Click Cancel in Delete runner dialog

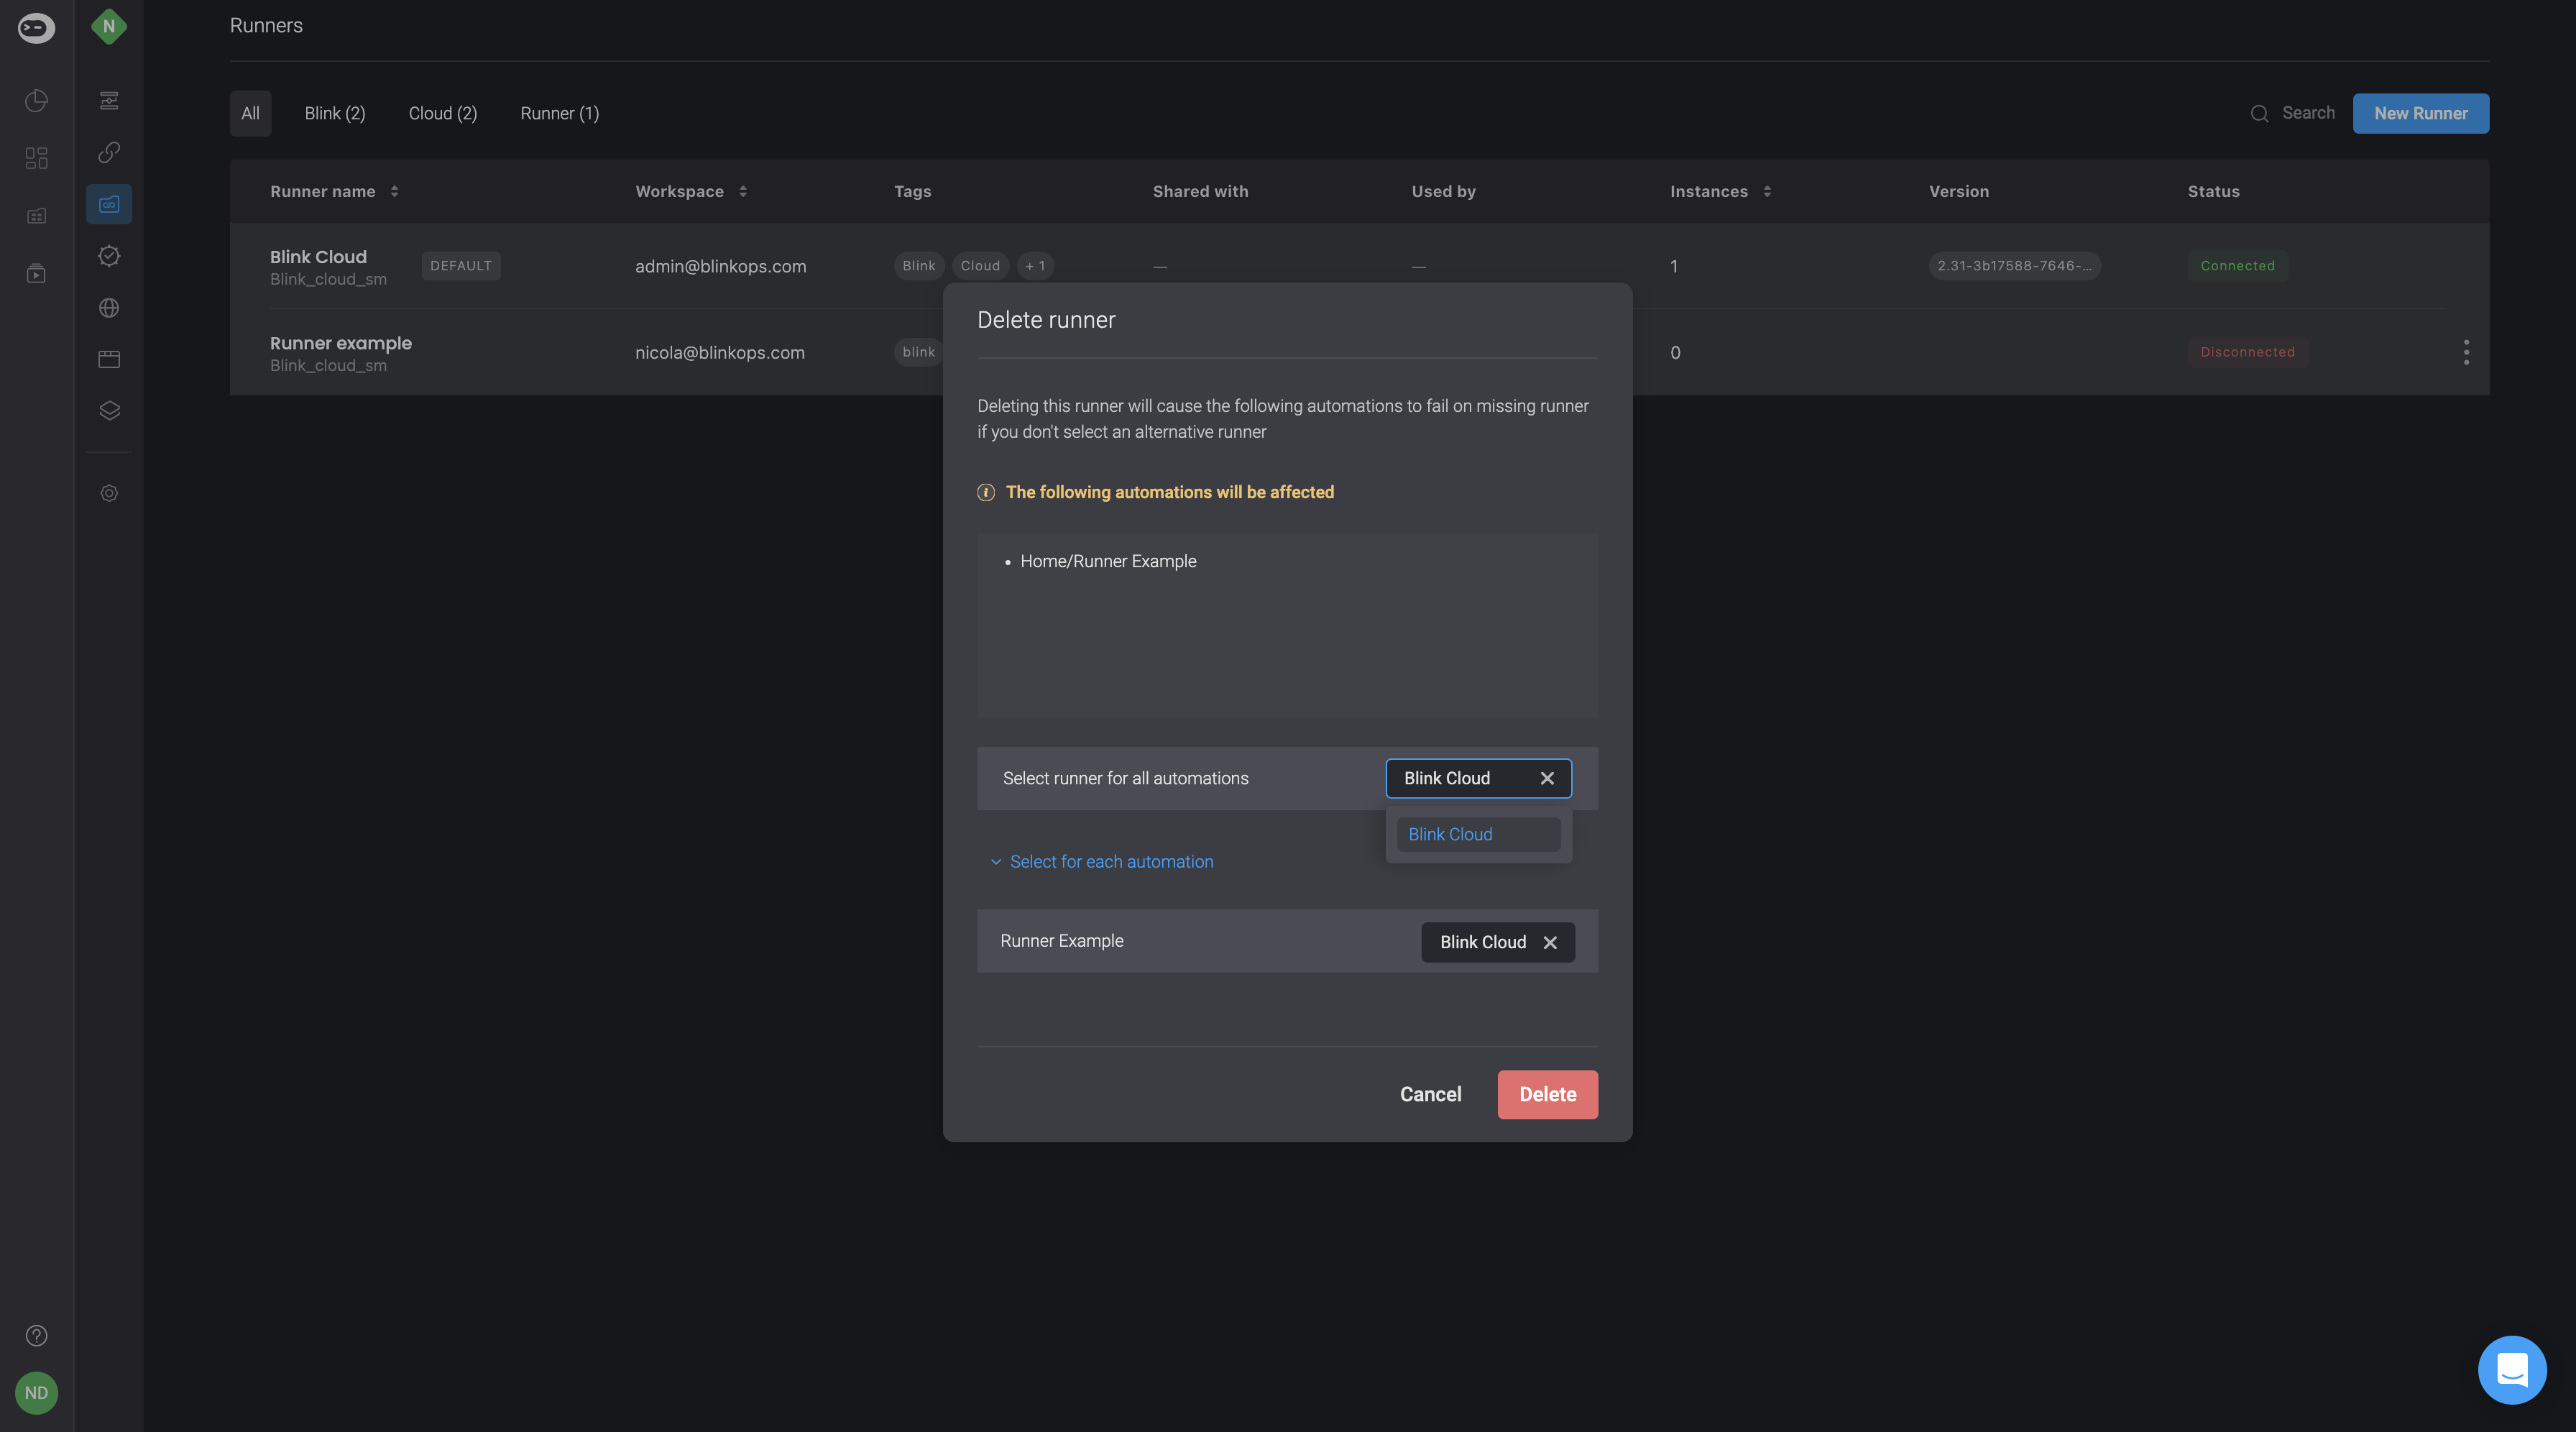pos(1430,1094)
